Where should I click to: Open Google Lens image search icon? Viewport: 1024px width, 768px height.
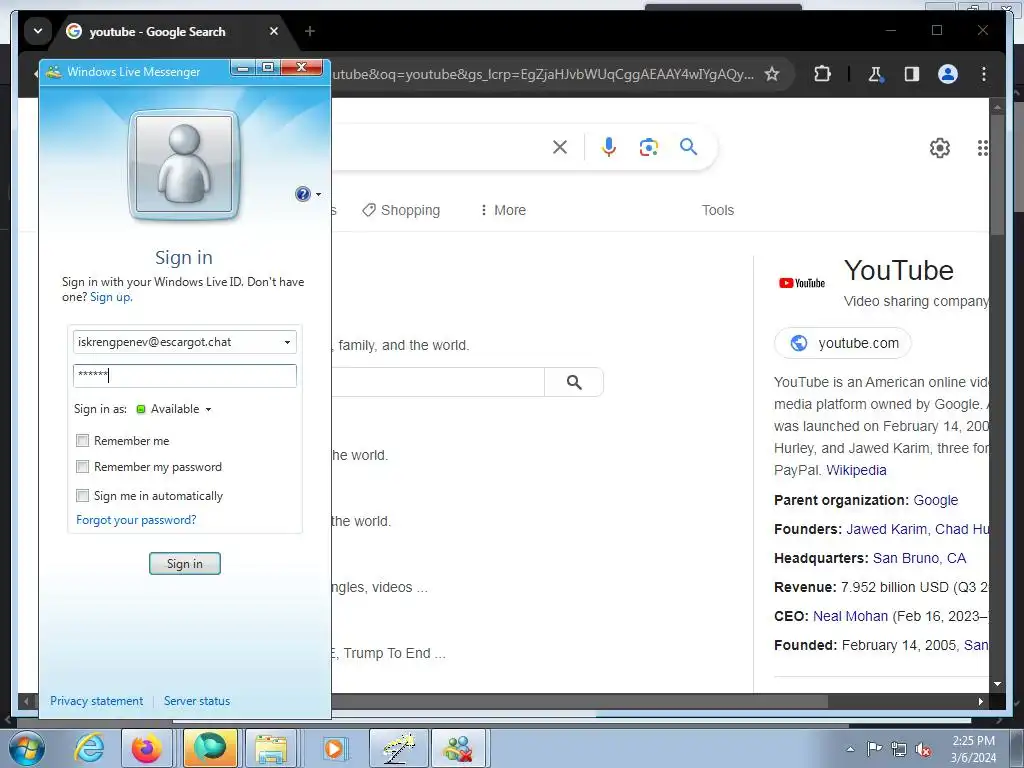pyautogui.click(x=648, y=147)
